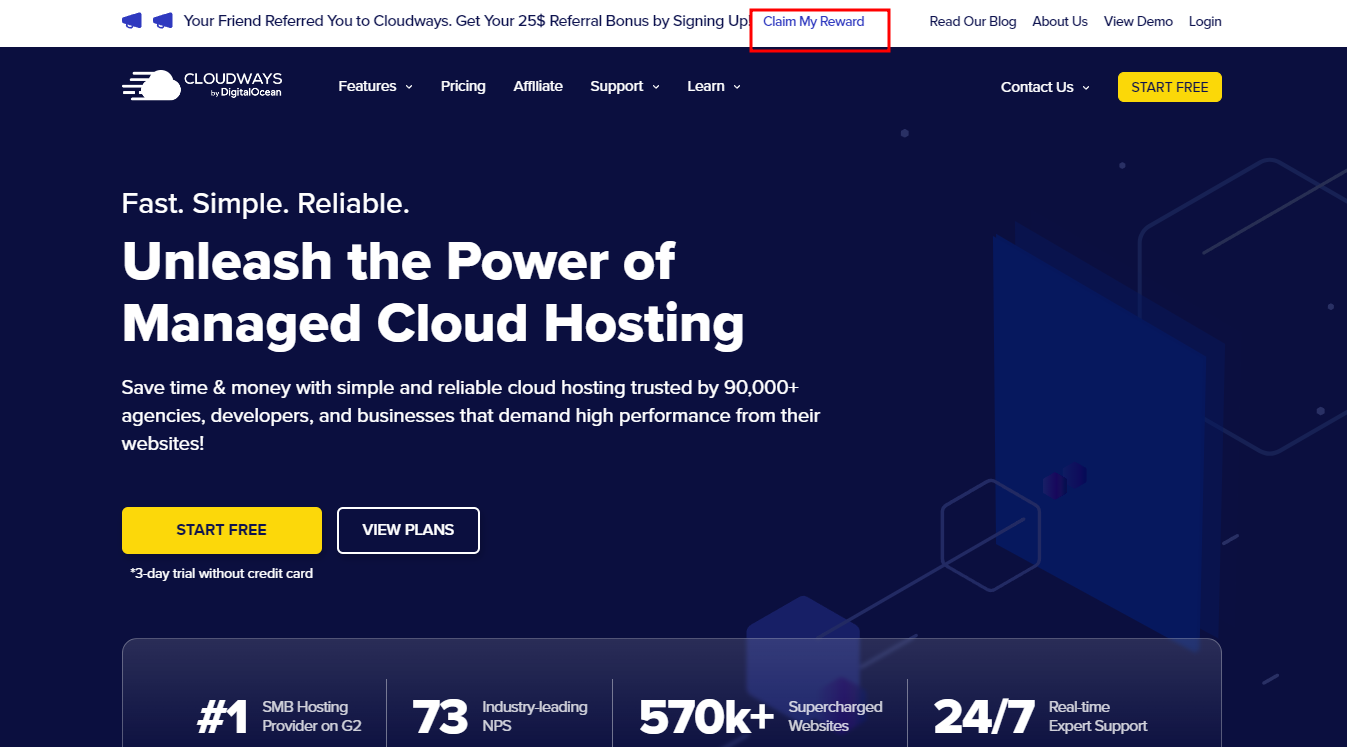Click the 'Supercharged Websites' stat label

pos(835,716)
